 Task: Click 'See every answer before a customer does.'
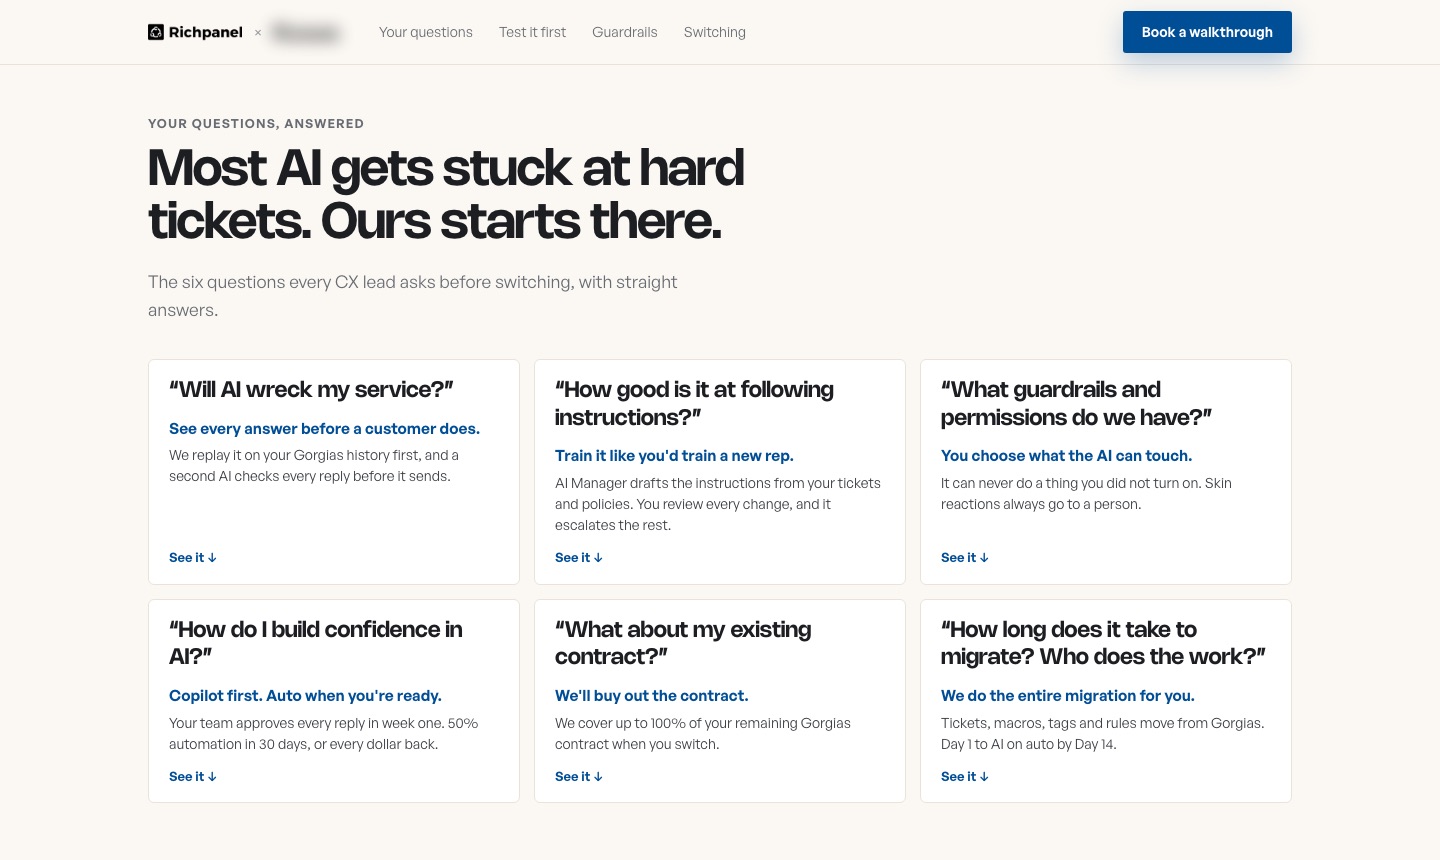324,428
